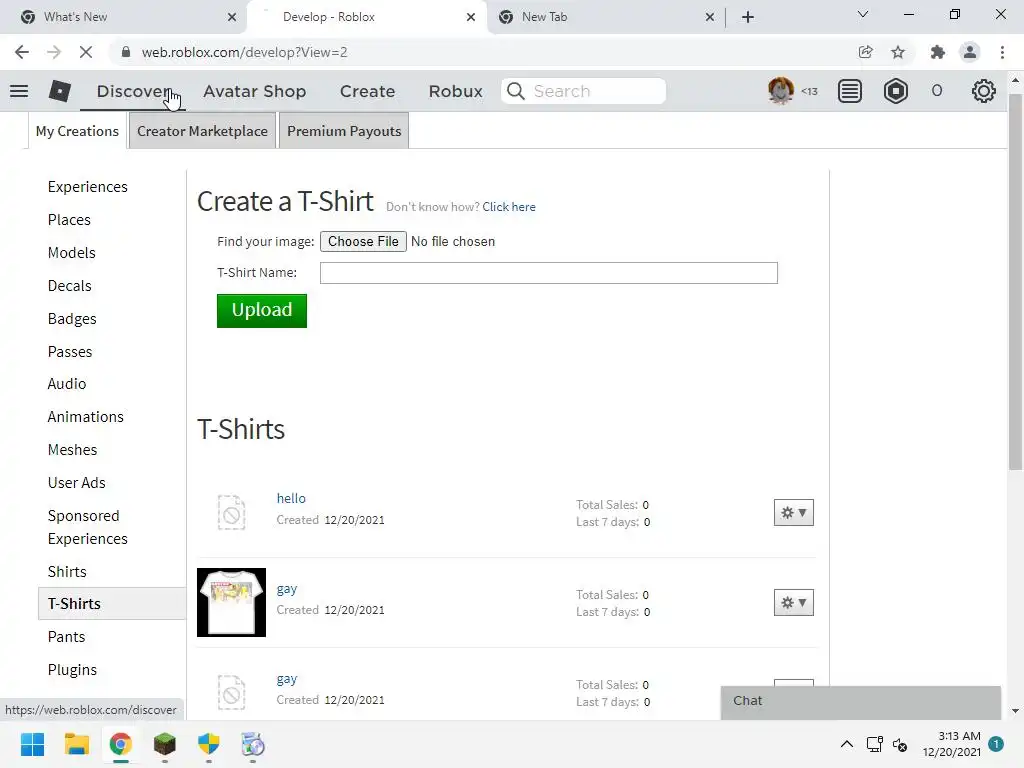Open Windows Start menu
This screenshot has width=1024, height=768.
[32, 744]
